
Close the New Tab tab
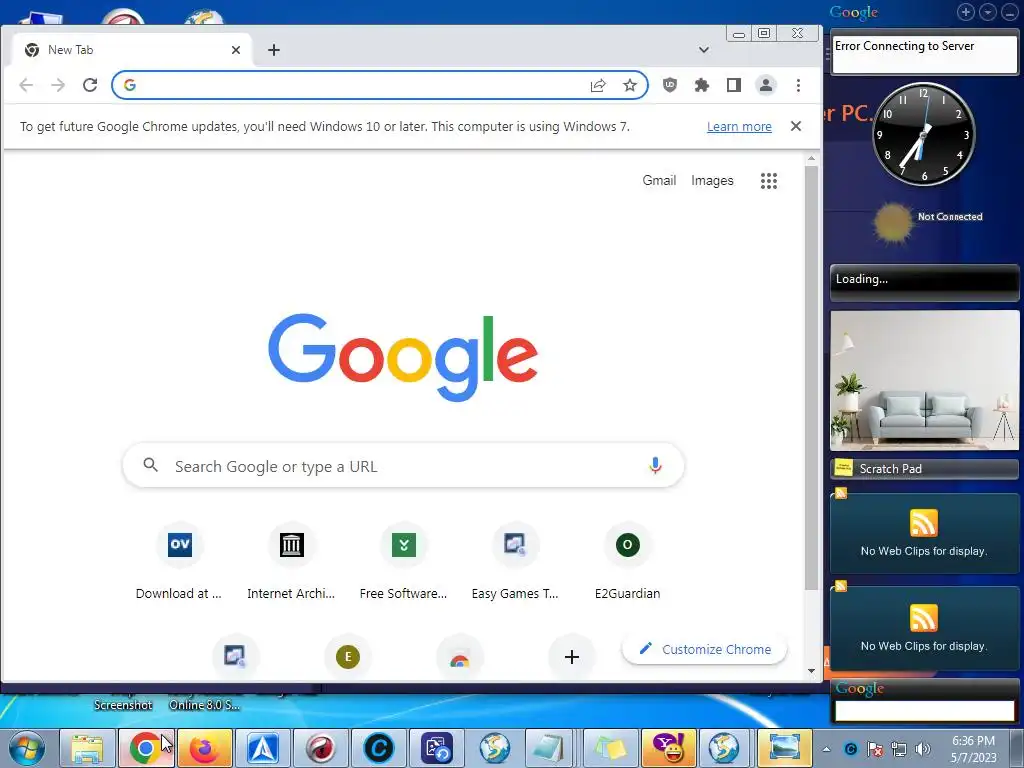pos(236,50)
